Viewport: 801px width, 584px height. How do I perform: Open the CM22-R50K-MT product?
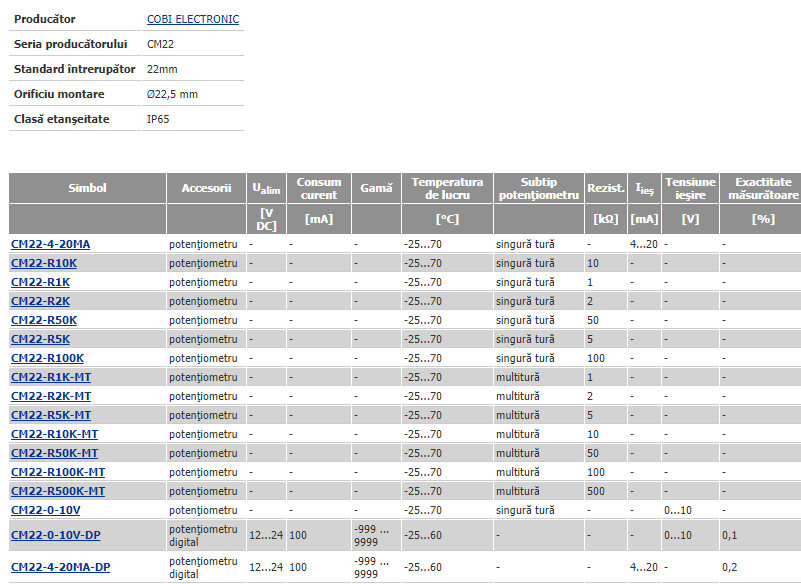click(54, 453)
